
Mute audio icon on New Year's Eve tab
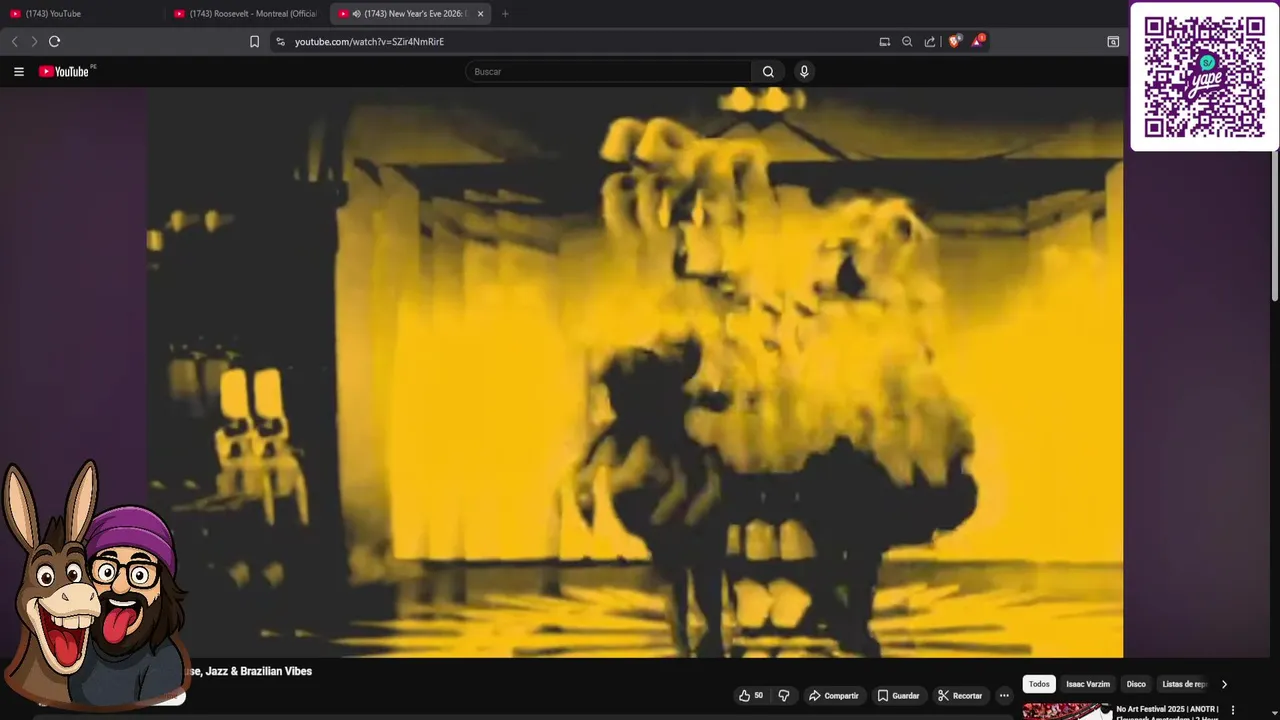pyautogui.click(x=356, y=14)
